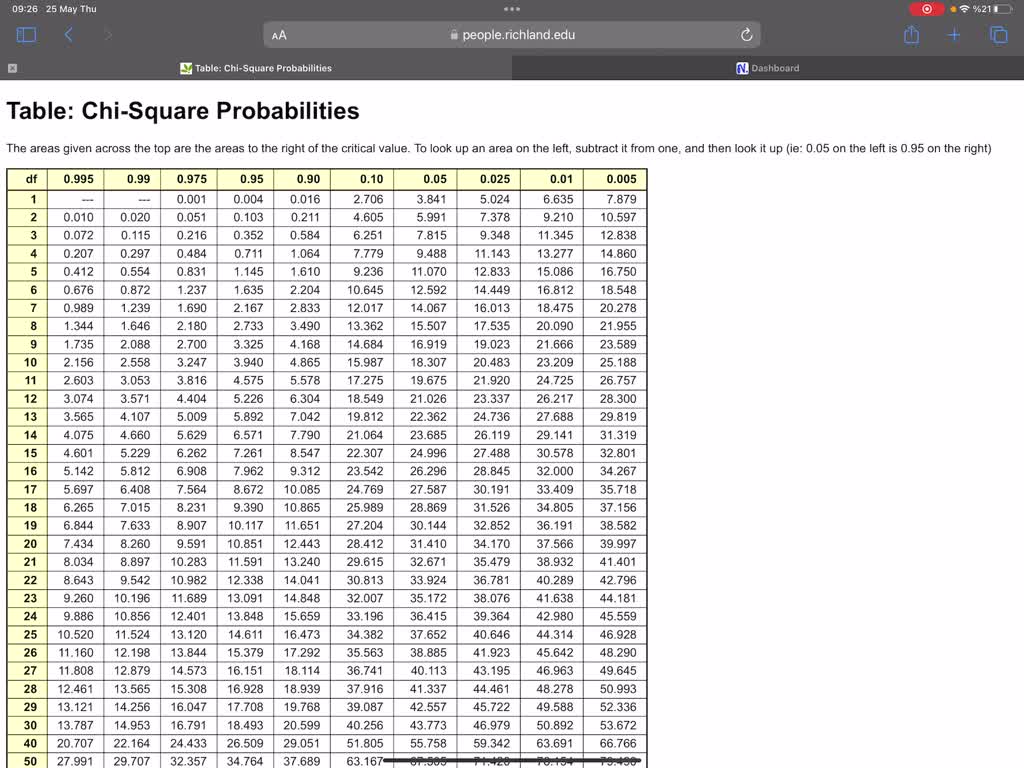Reload the Chi-Square Probabilities page

(x=746, y=34)
